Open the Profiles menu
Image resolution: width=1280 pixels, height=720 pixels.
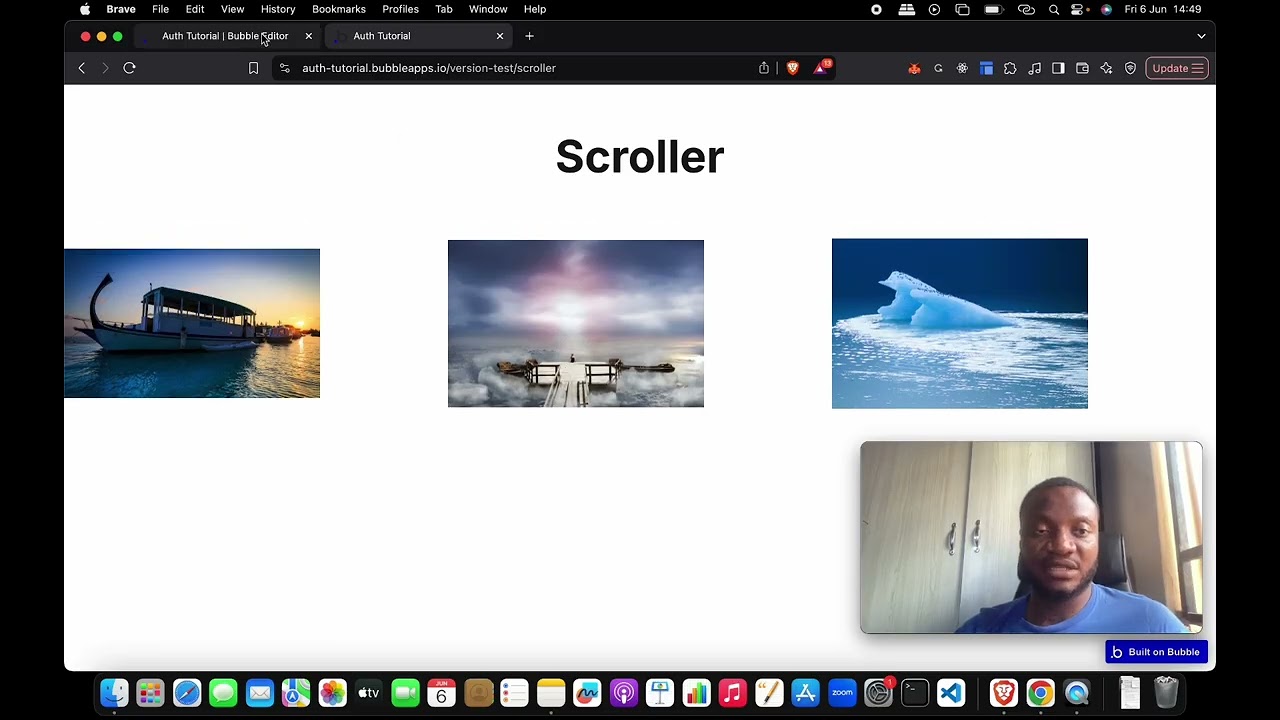(400, 9)
